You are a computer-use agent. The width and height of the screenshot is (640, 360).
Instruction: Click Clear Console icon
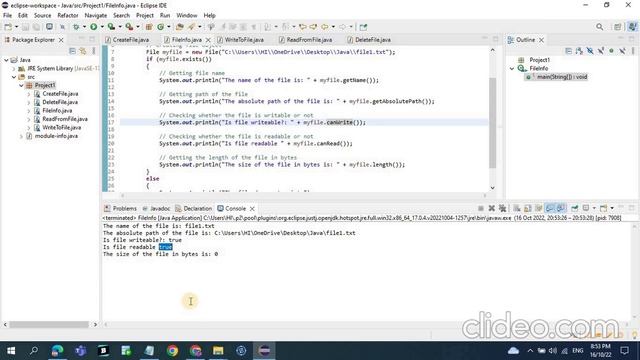(517, 209)
